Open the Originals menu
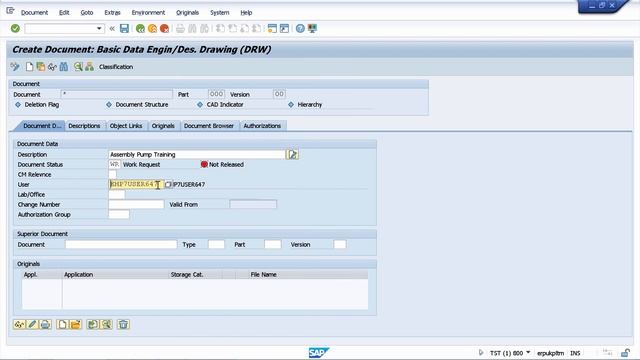Viewport: 640px width, 360px height. (187, 13)
